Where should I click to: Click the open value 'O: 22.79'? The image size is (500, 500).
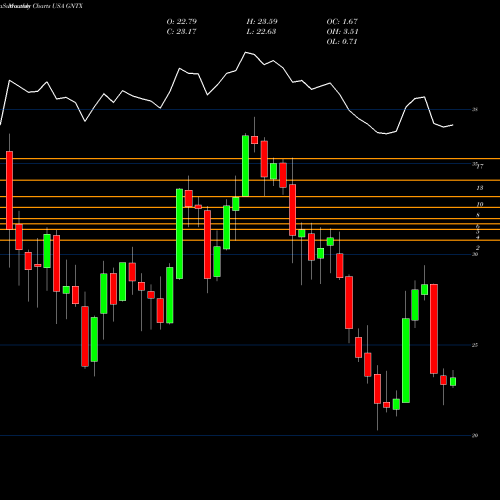[182, 22]
